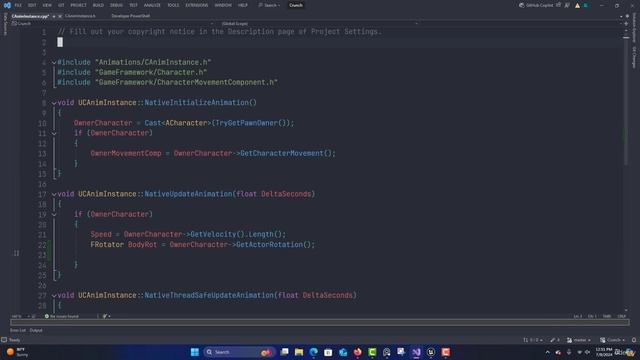Screen dimensions: 640x360
Task: Click the weather widget in taskbar
Action: point(17,352)
